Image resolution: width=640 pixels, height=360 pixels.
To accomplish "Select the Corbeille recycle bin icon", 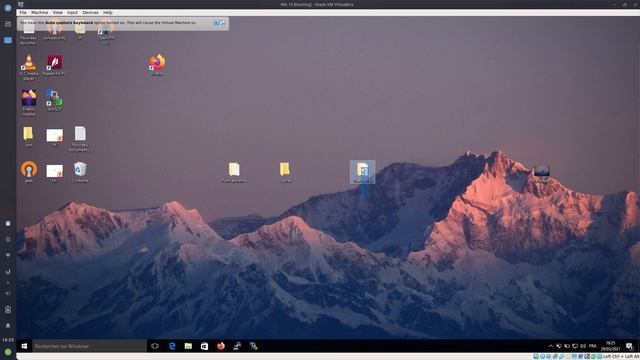I will click(x=80, y=172).
